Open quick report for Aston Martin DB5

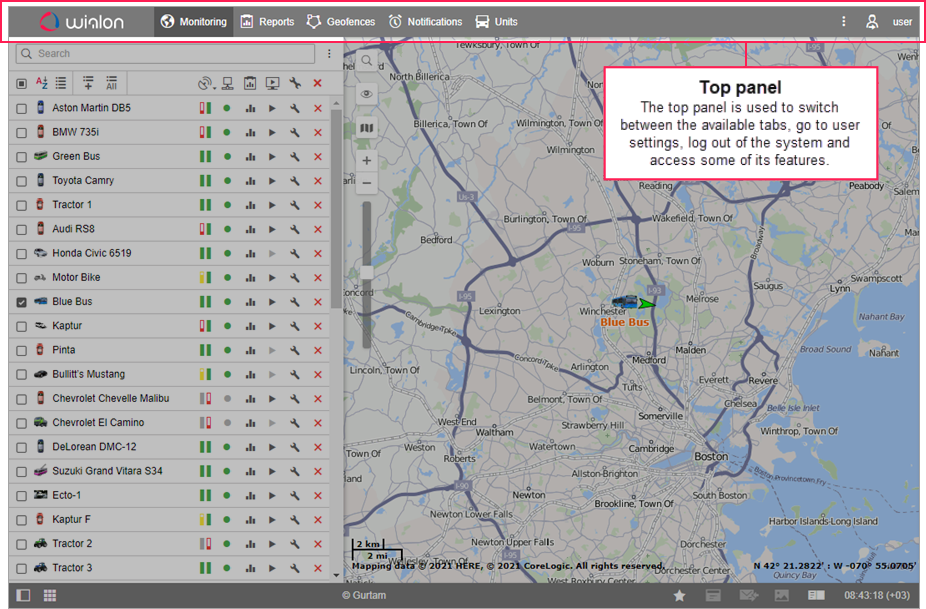point(250,109)
